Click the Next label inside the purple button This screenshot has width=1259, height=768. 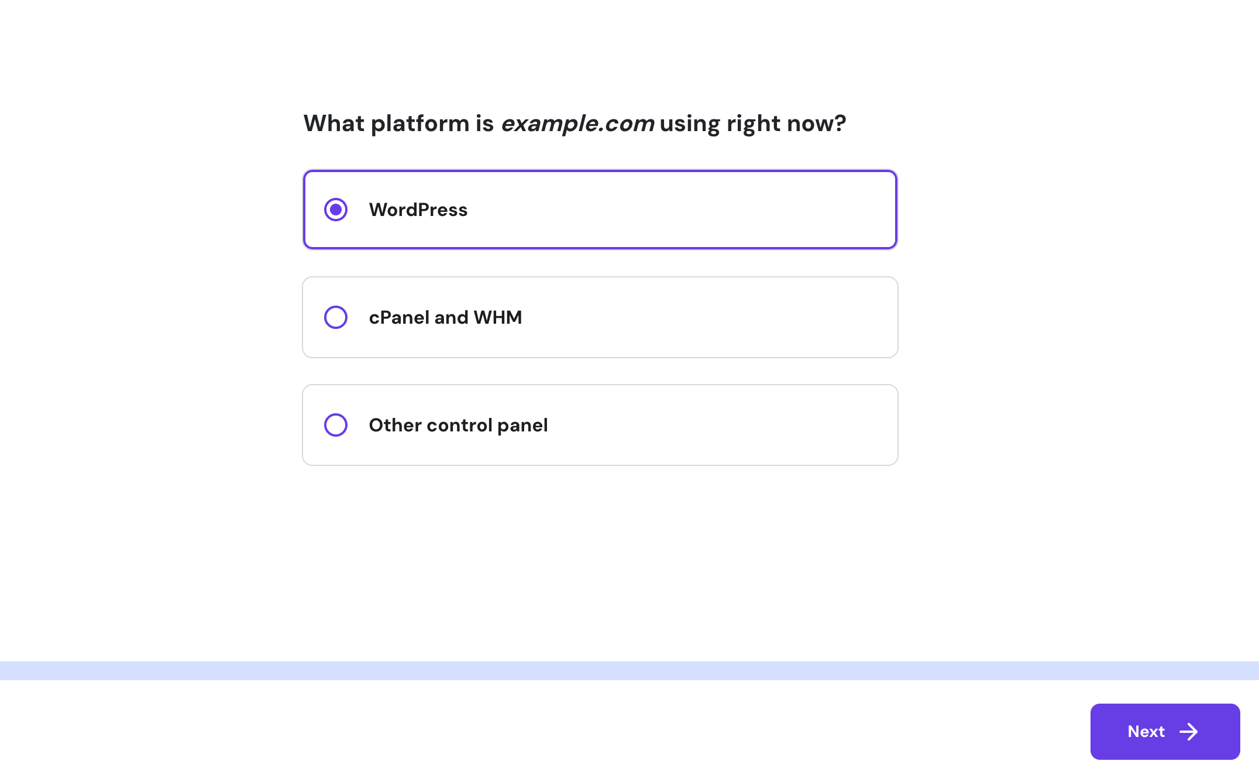(1145, 731)
